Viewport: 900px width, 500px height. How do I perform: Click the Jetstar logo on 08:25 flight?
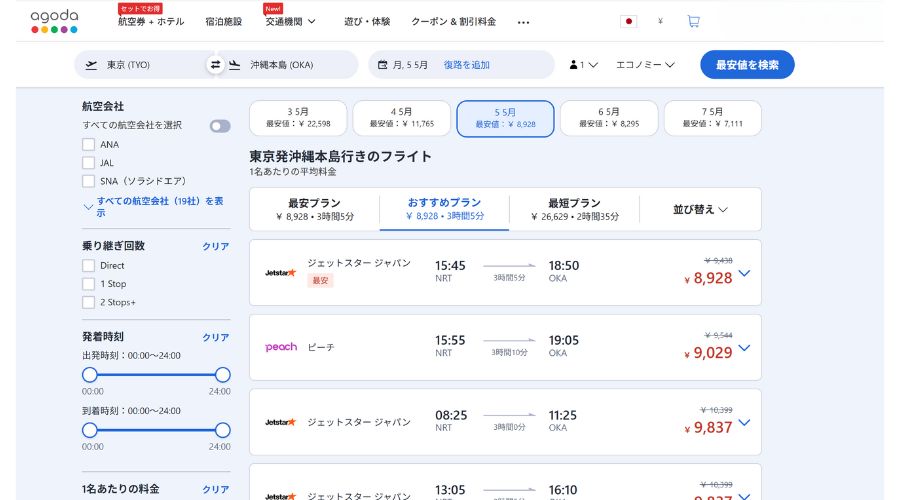280,422
